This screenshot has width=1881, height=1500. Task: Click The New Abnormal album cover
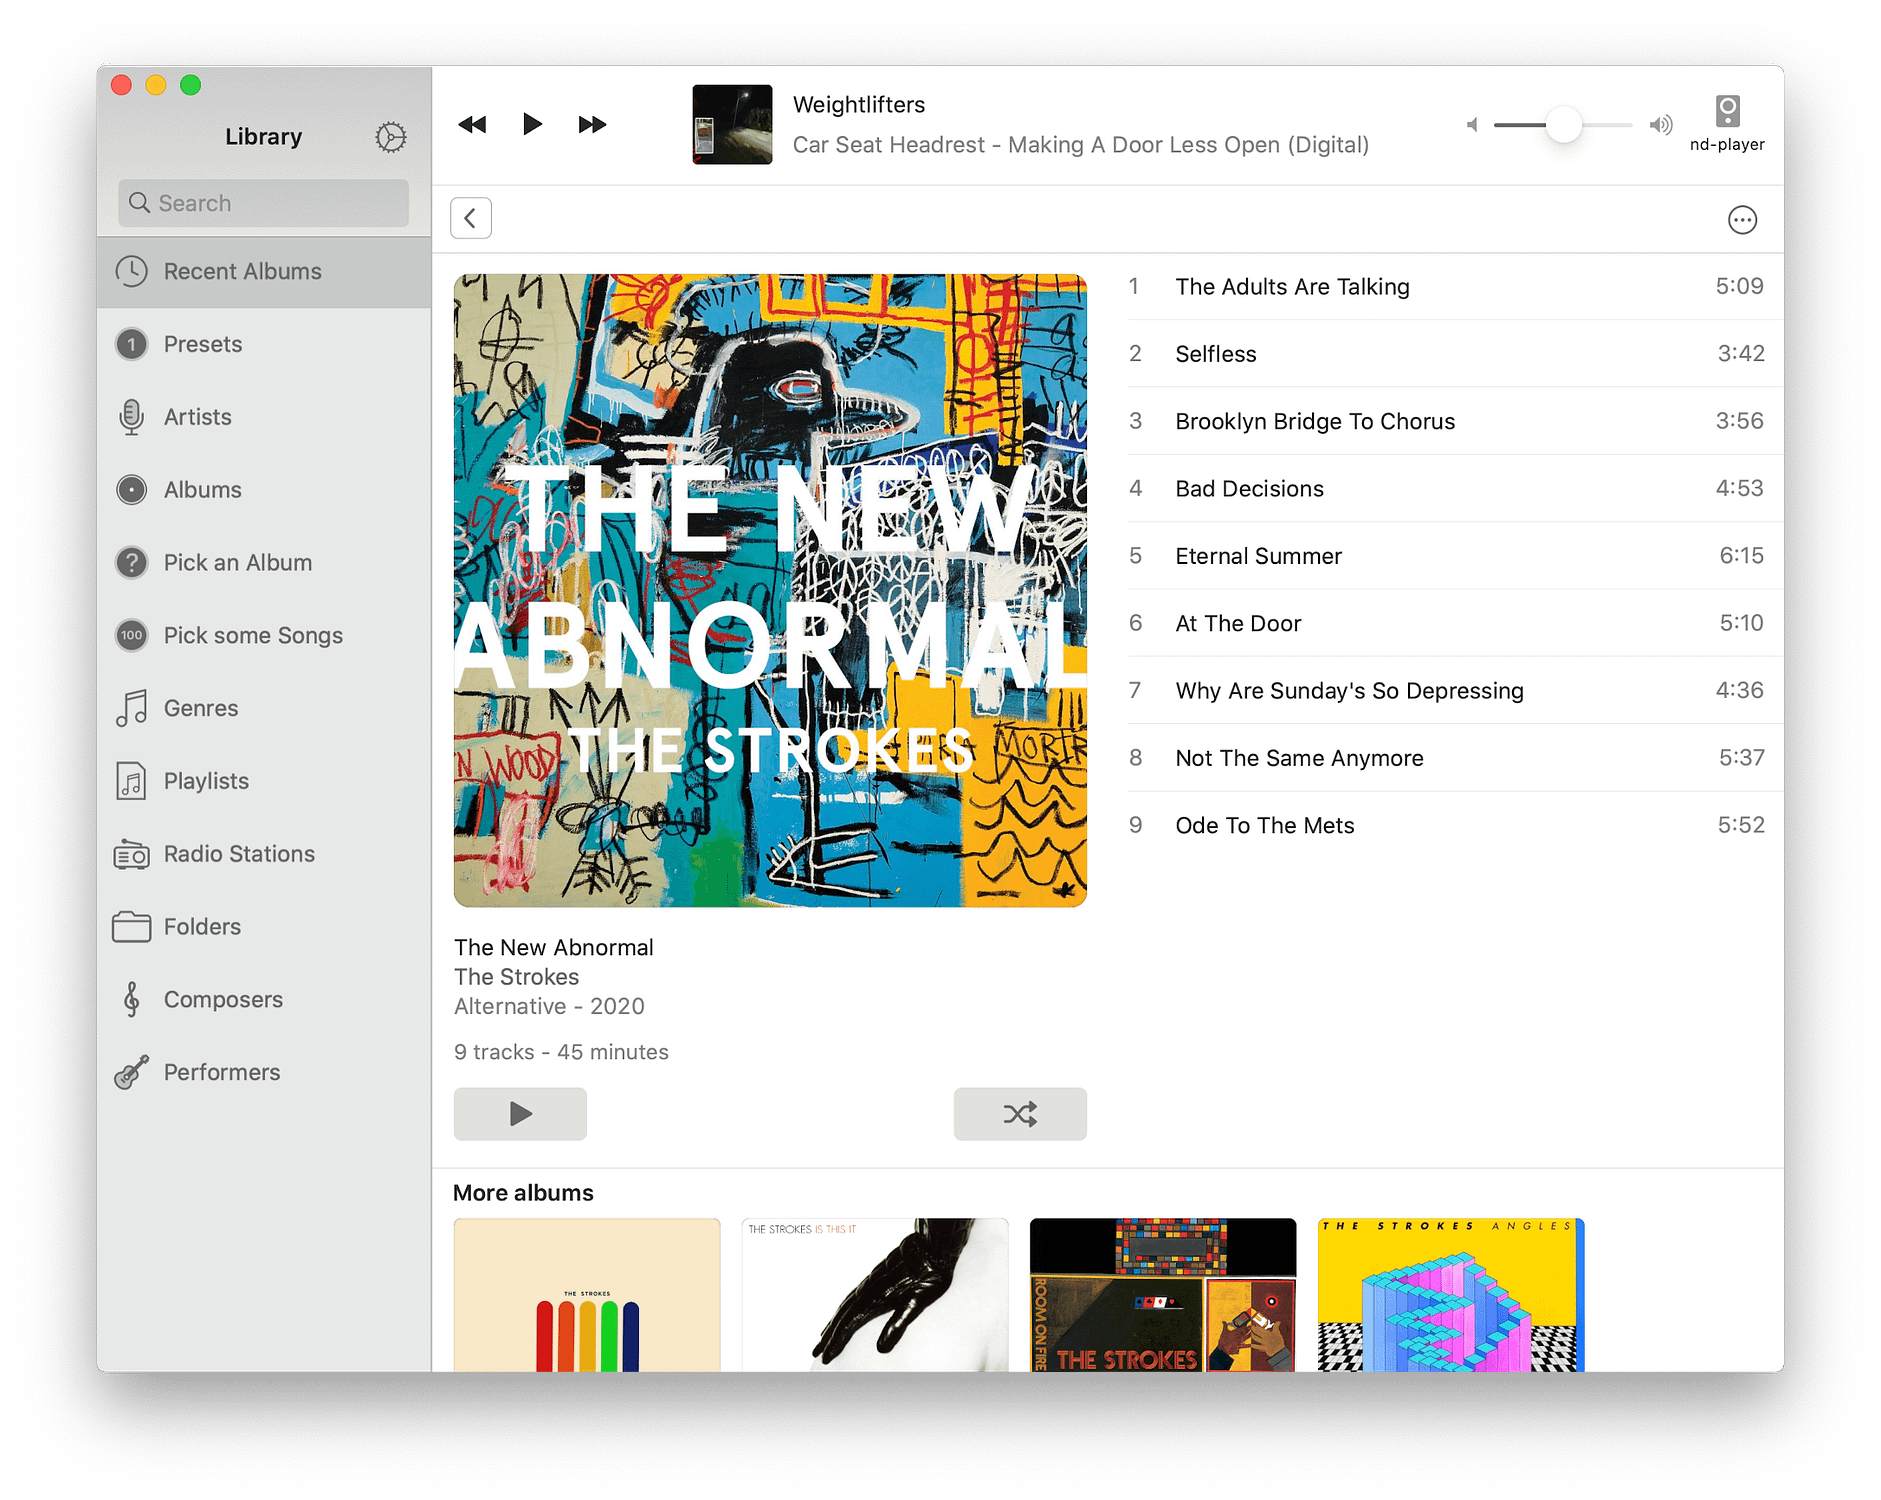coord(770,590)
